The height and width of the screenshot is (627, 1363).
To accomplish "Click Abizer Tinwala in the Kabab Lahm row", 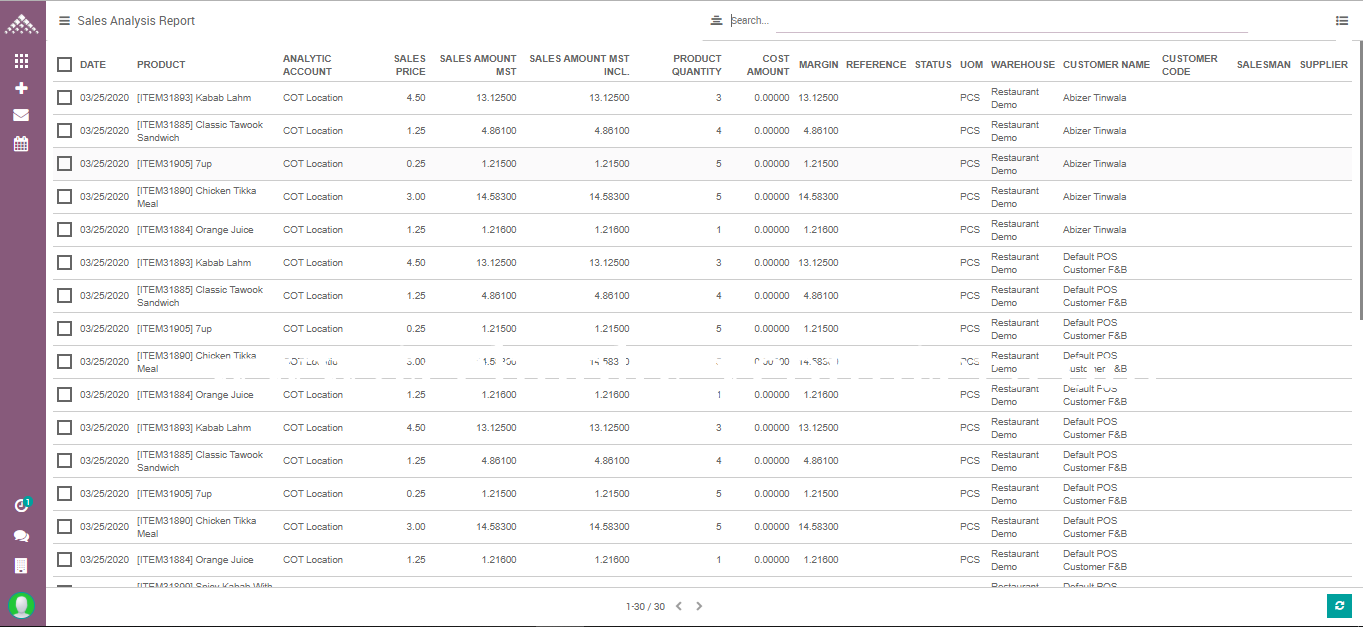I will click(1094, 98).
